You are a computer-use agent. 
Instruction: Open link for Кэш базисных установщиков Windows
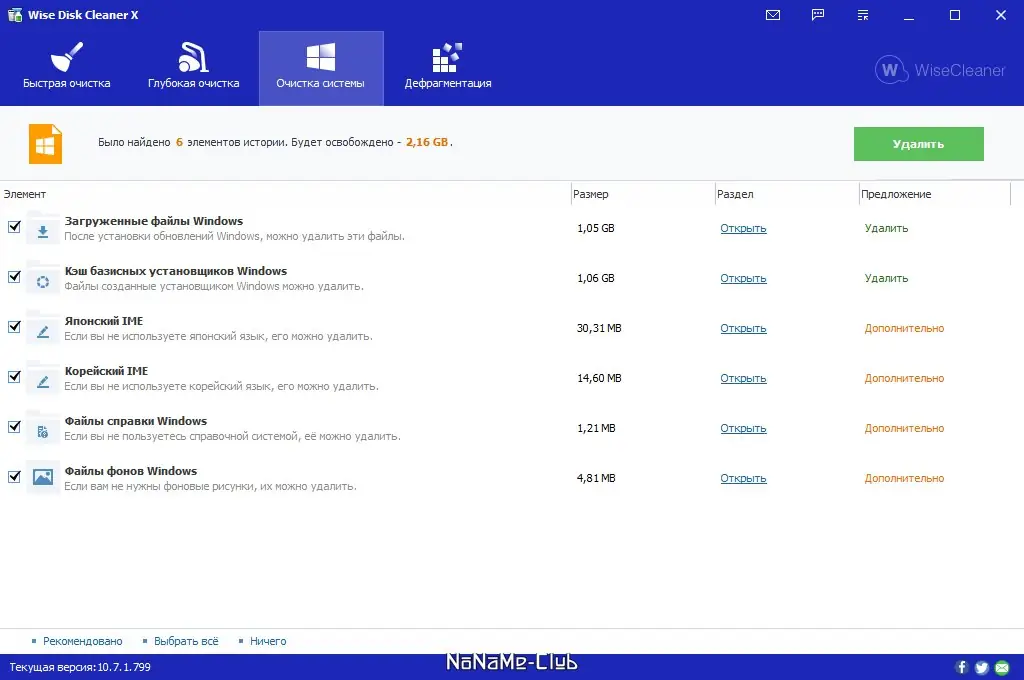click(x=743, y=278)
